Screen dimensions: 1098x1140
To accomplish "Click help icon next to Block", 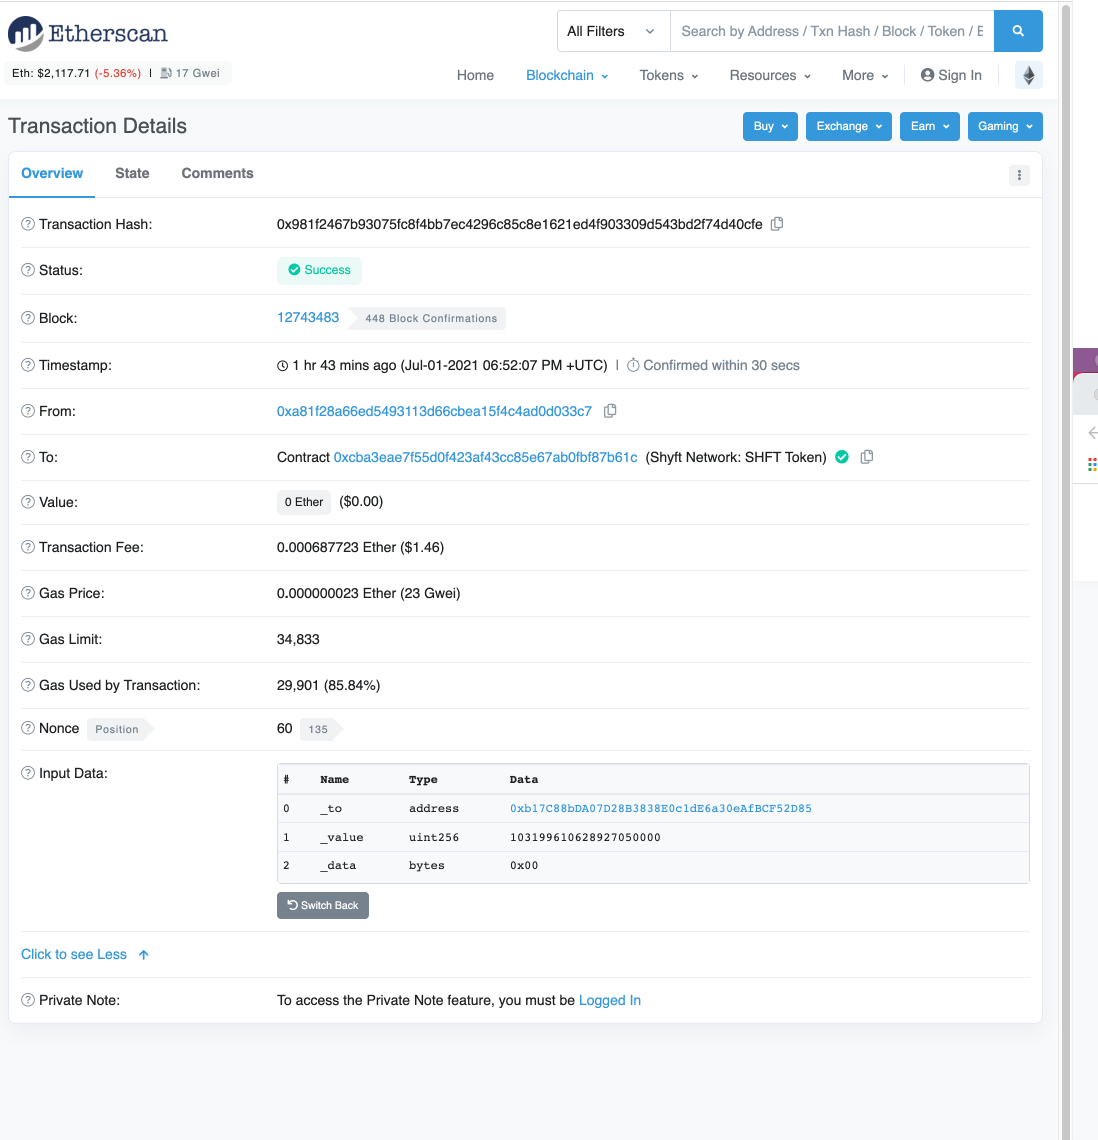I will (x=28, y=318).
